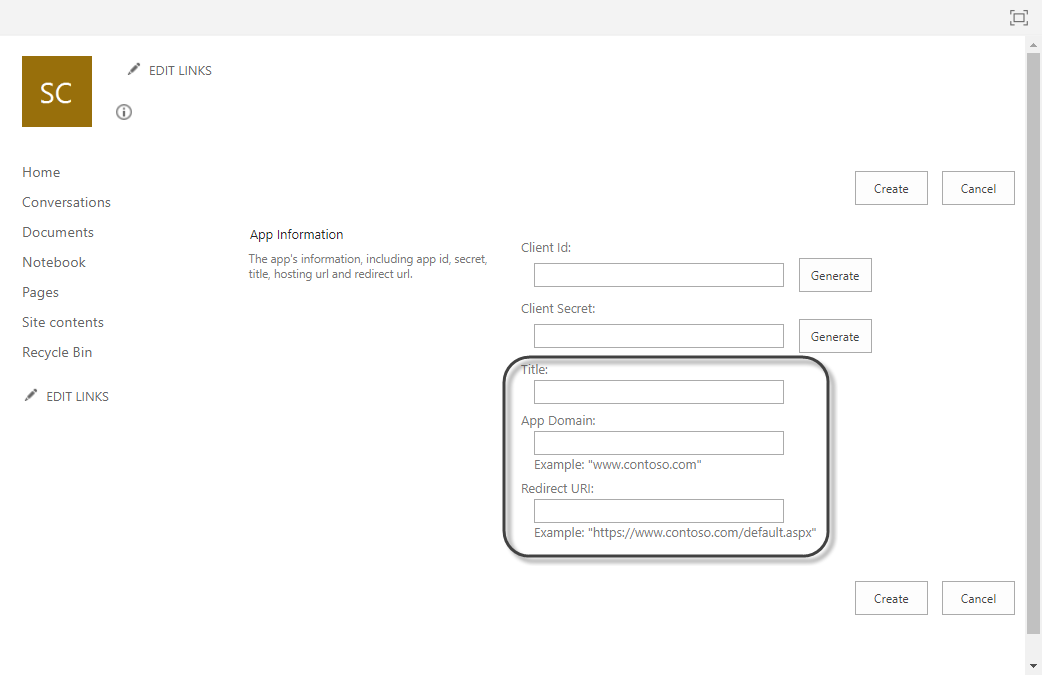Click the pencil icon beside sidebar EDIT LINKS
Viewport: 1042px width, 675px height.
click(31, 395)
